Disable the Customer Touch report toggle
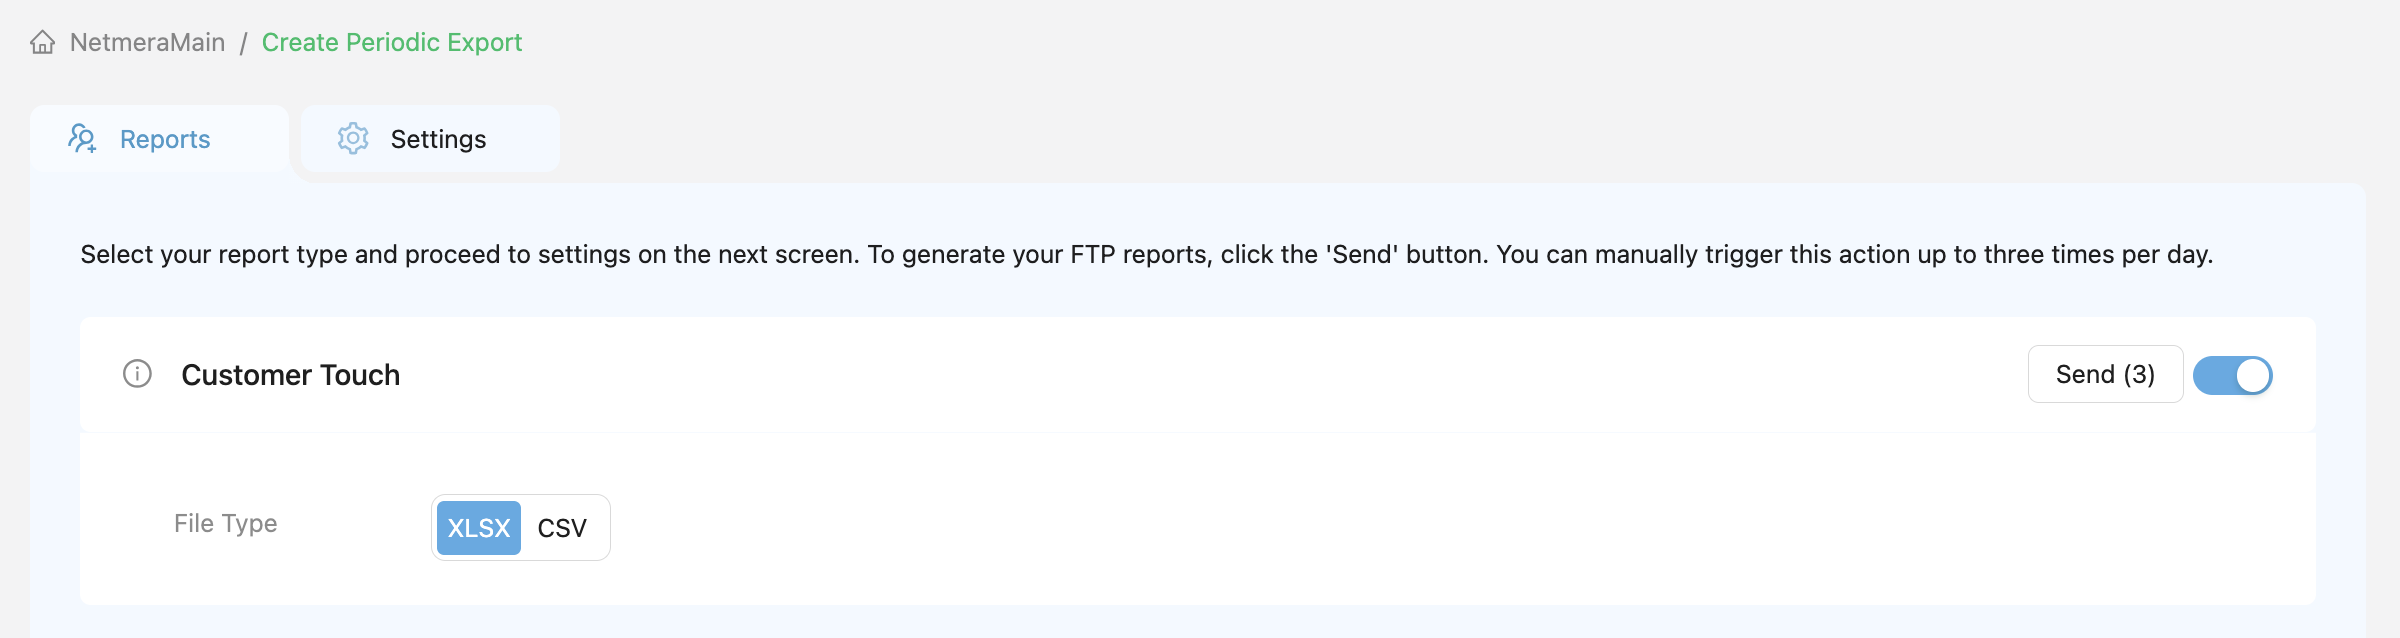2400x638 pixels. tap(2232, 375)
